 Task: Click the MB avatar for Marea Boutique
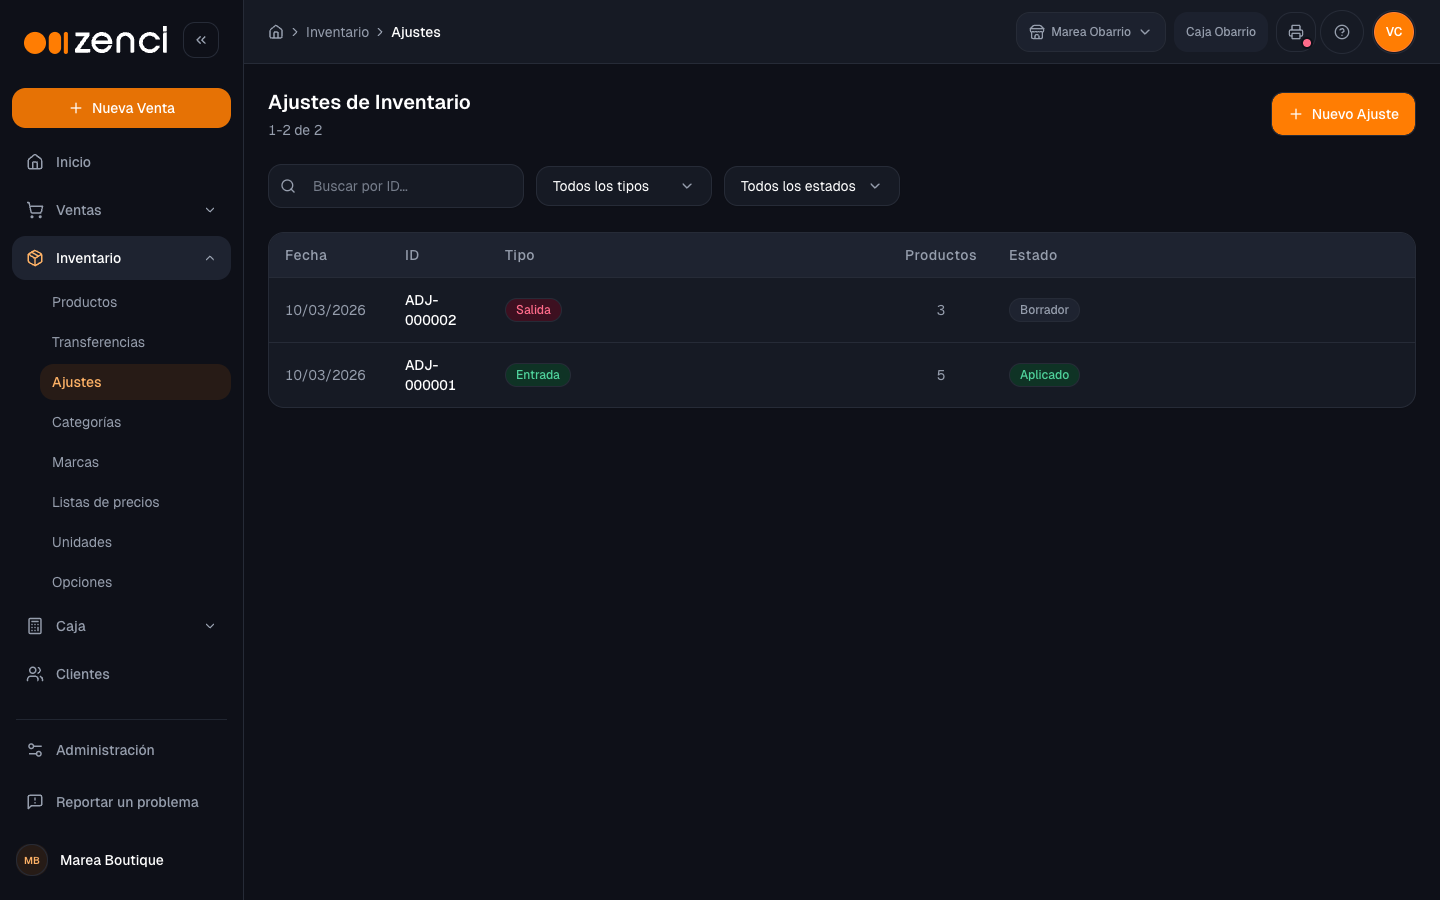click(x=32, y=860)
